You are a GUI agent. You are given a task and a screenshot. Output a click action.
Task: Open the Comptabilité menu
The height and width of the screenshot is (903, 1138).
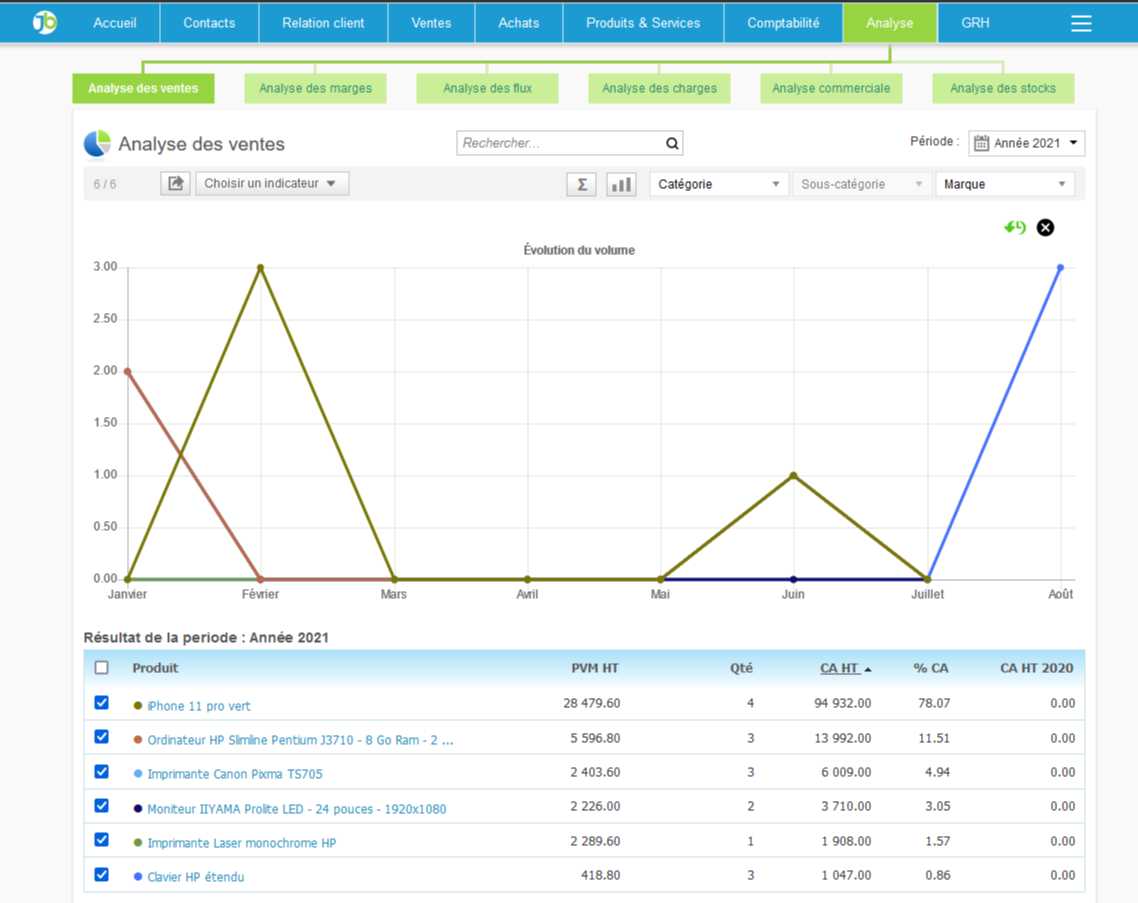click(783, 23)
